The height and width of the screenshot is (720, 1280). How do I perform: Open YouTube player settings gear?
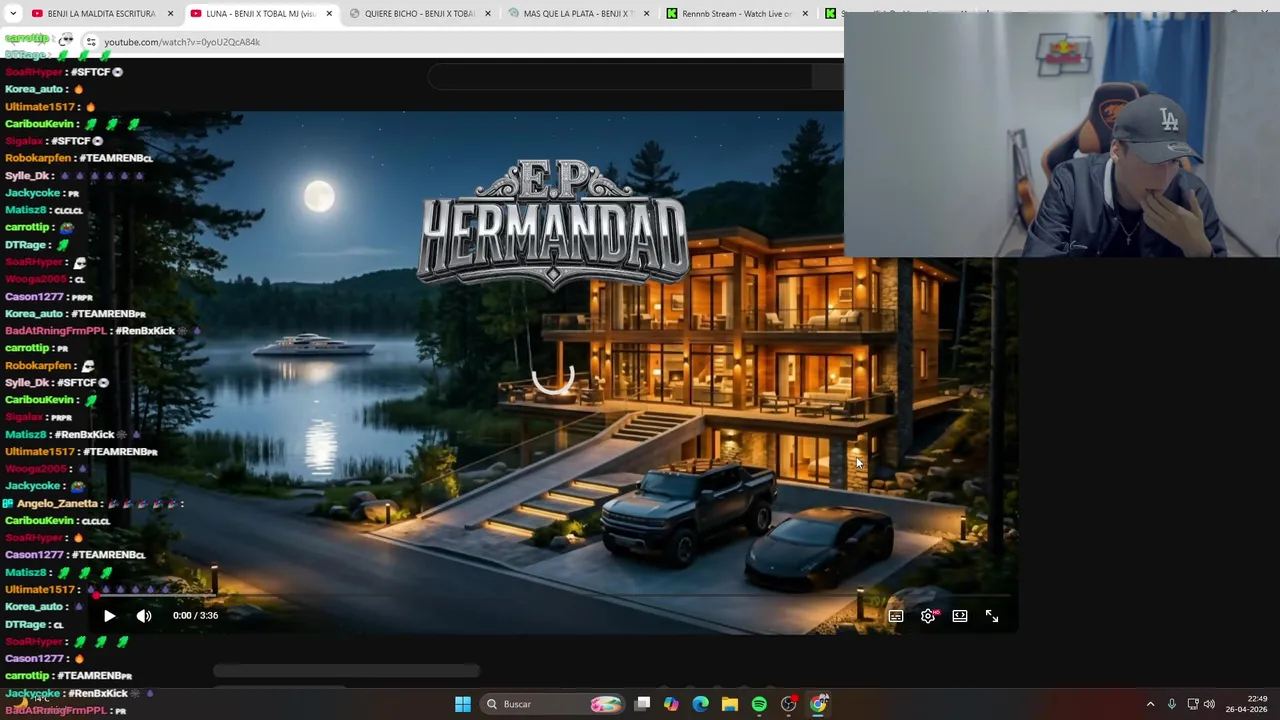pyautogui.click(x=928, y=616)
